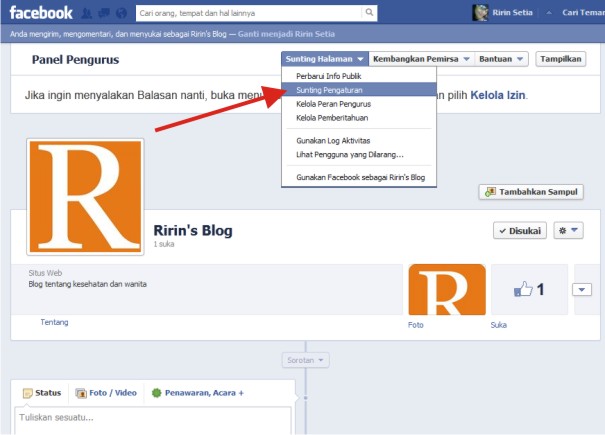605x435 pixels.
Task: Open the Kelola Izin link
Action: (498, 95)
